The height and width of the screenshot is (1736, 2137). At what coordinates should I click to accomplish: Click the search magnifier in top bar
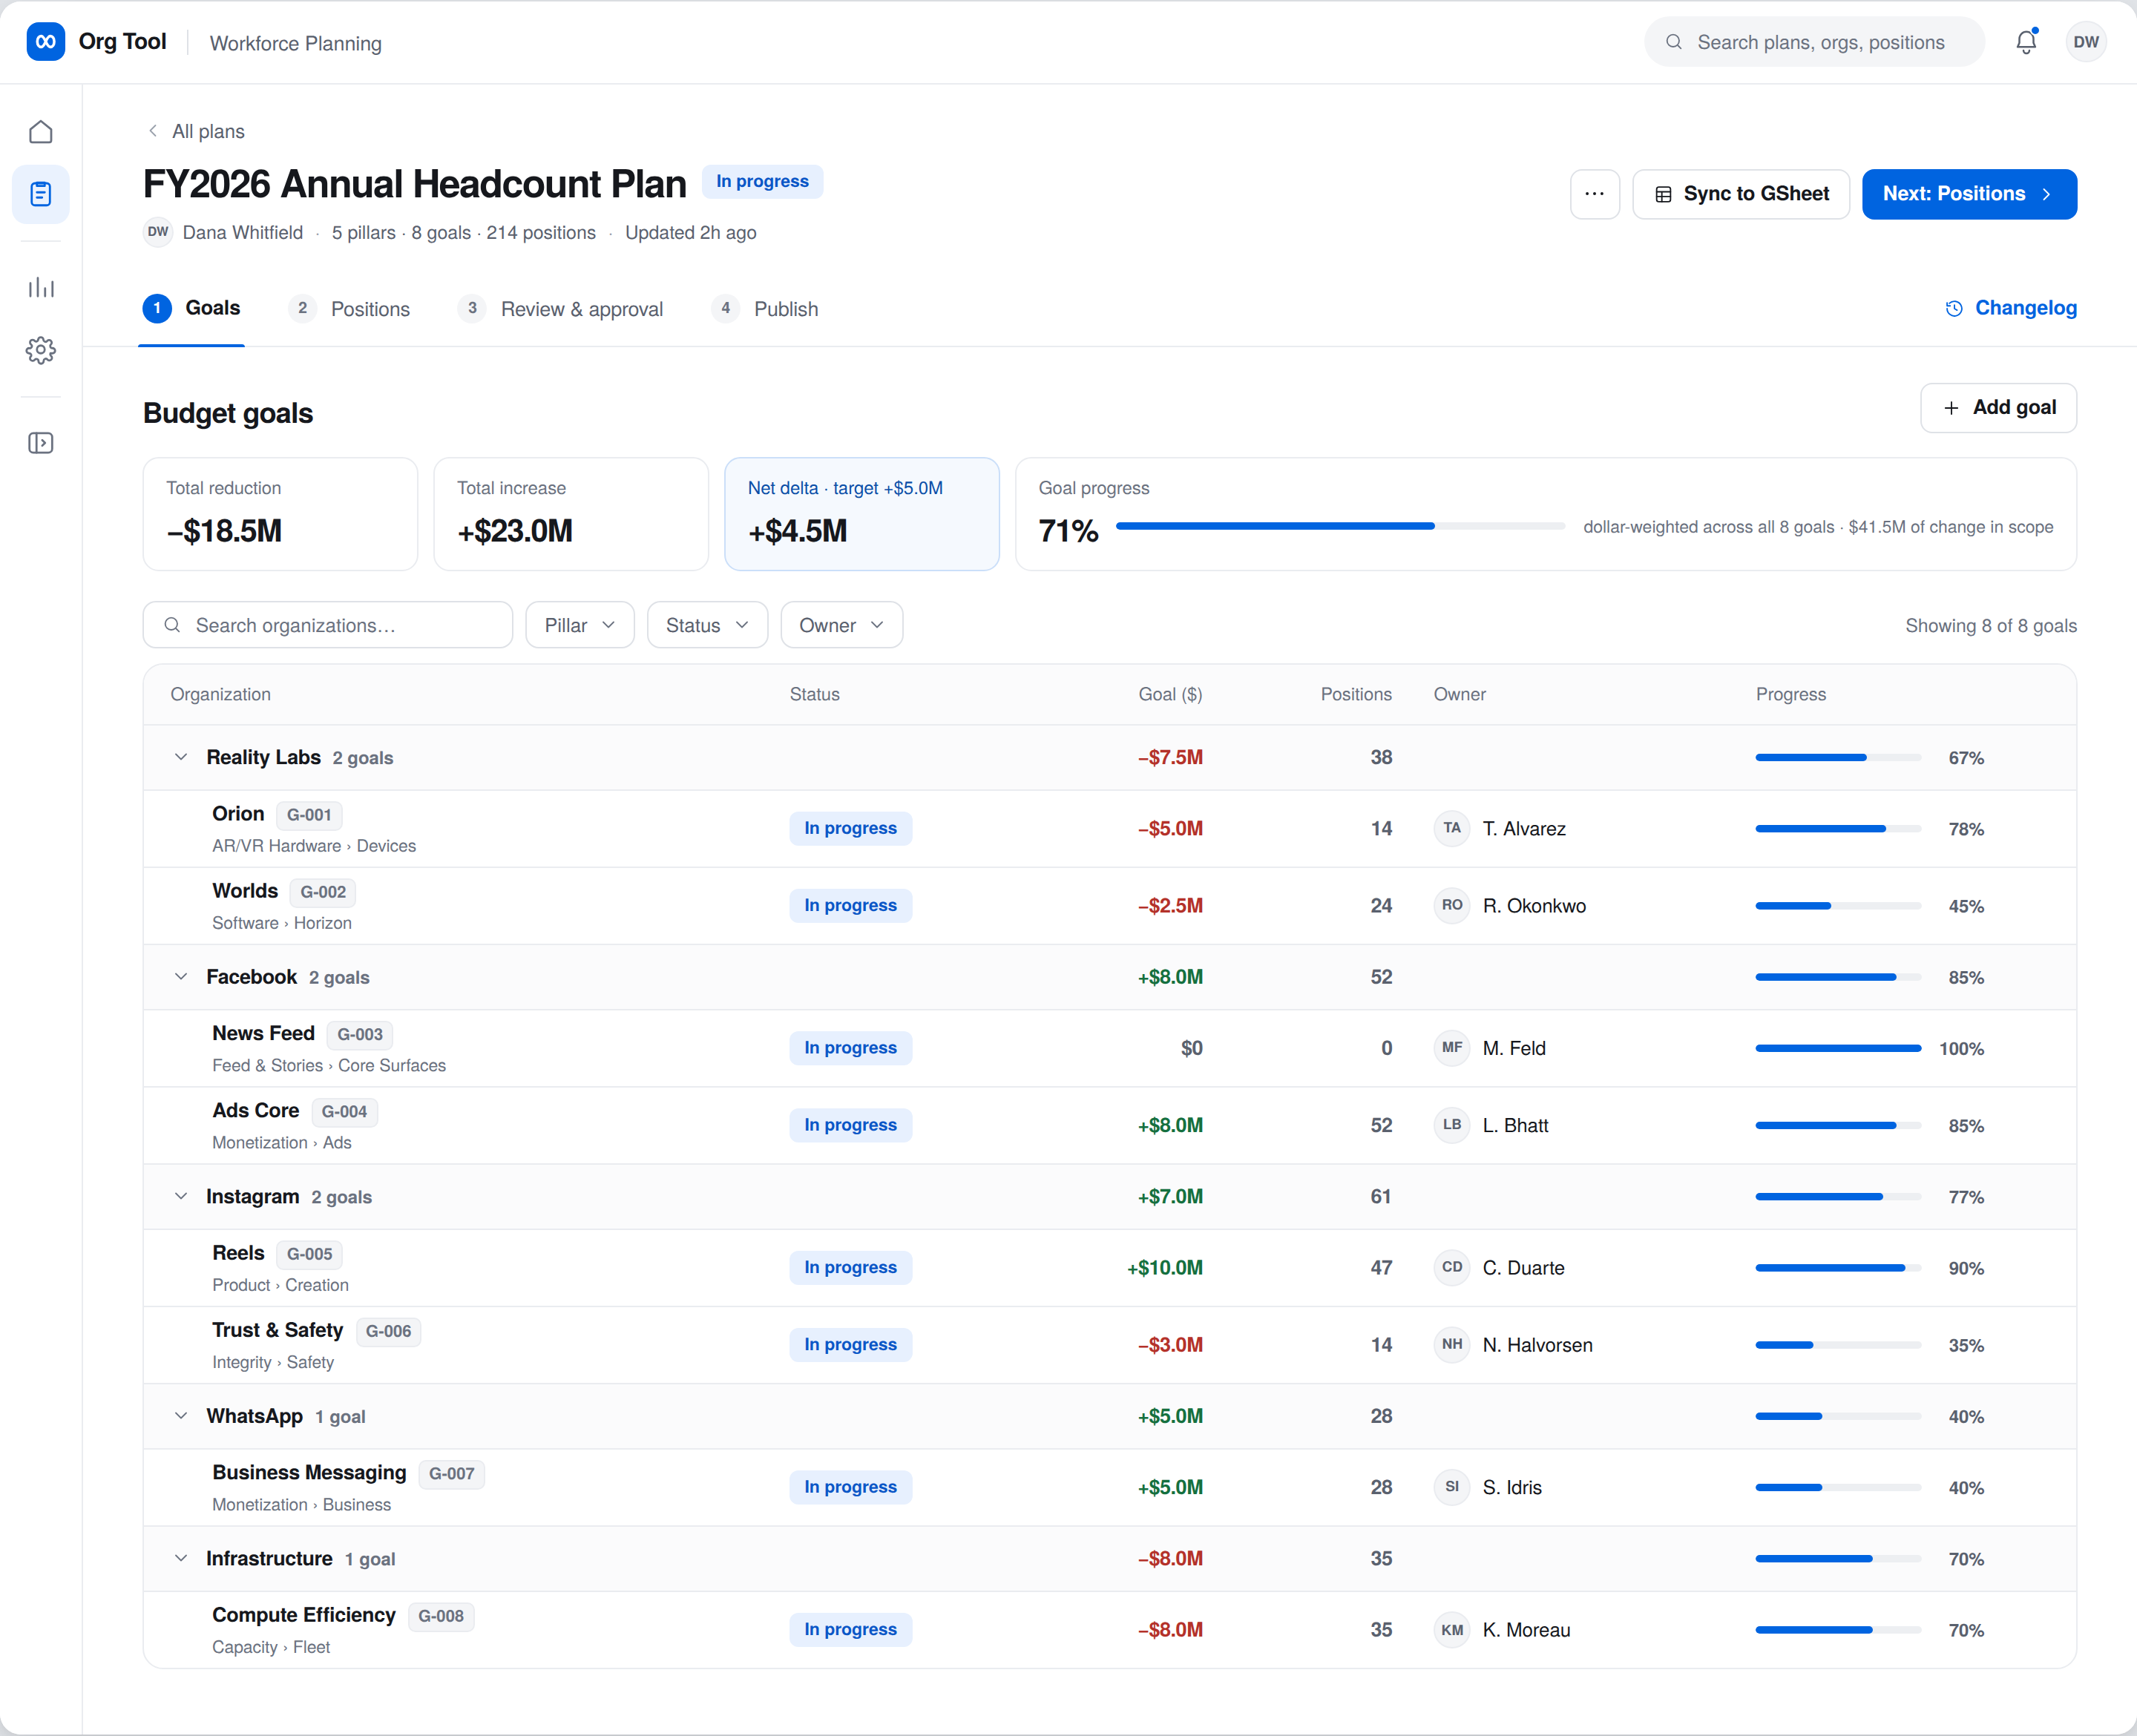[x=1673, y=42]
